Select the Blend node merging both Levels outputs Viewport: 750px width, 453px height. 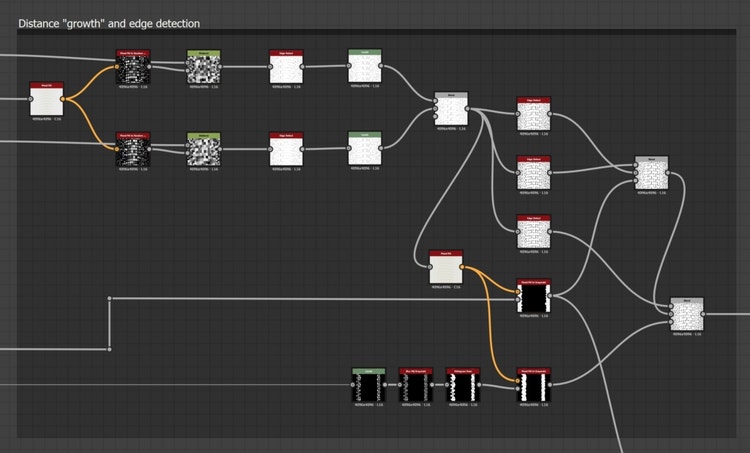[451, 109]
